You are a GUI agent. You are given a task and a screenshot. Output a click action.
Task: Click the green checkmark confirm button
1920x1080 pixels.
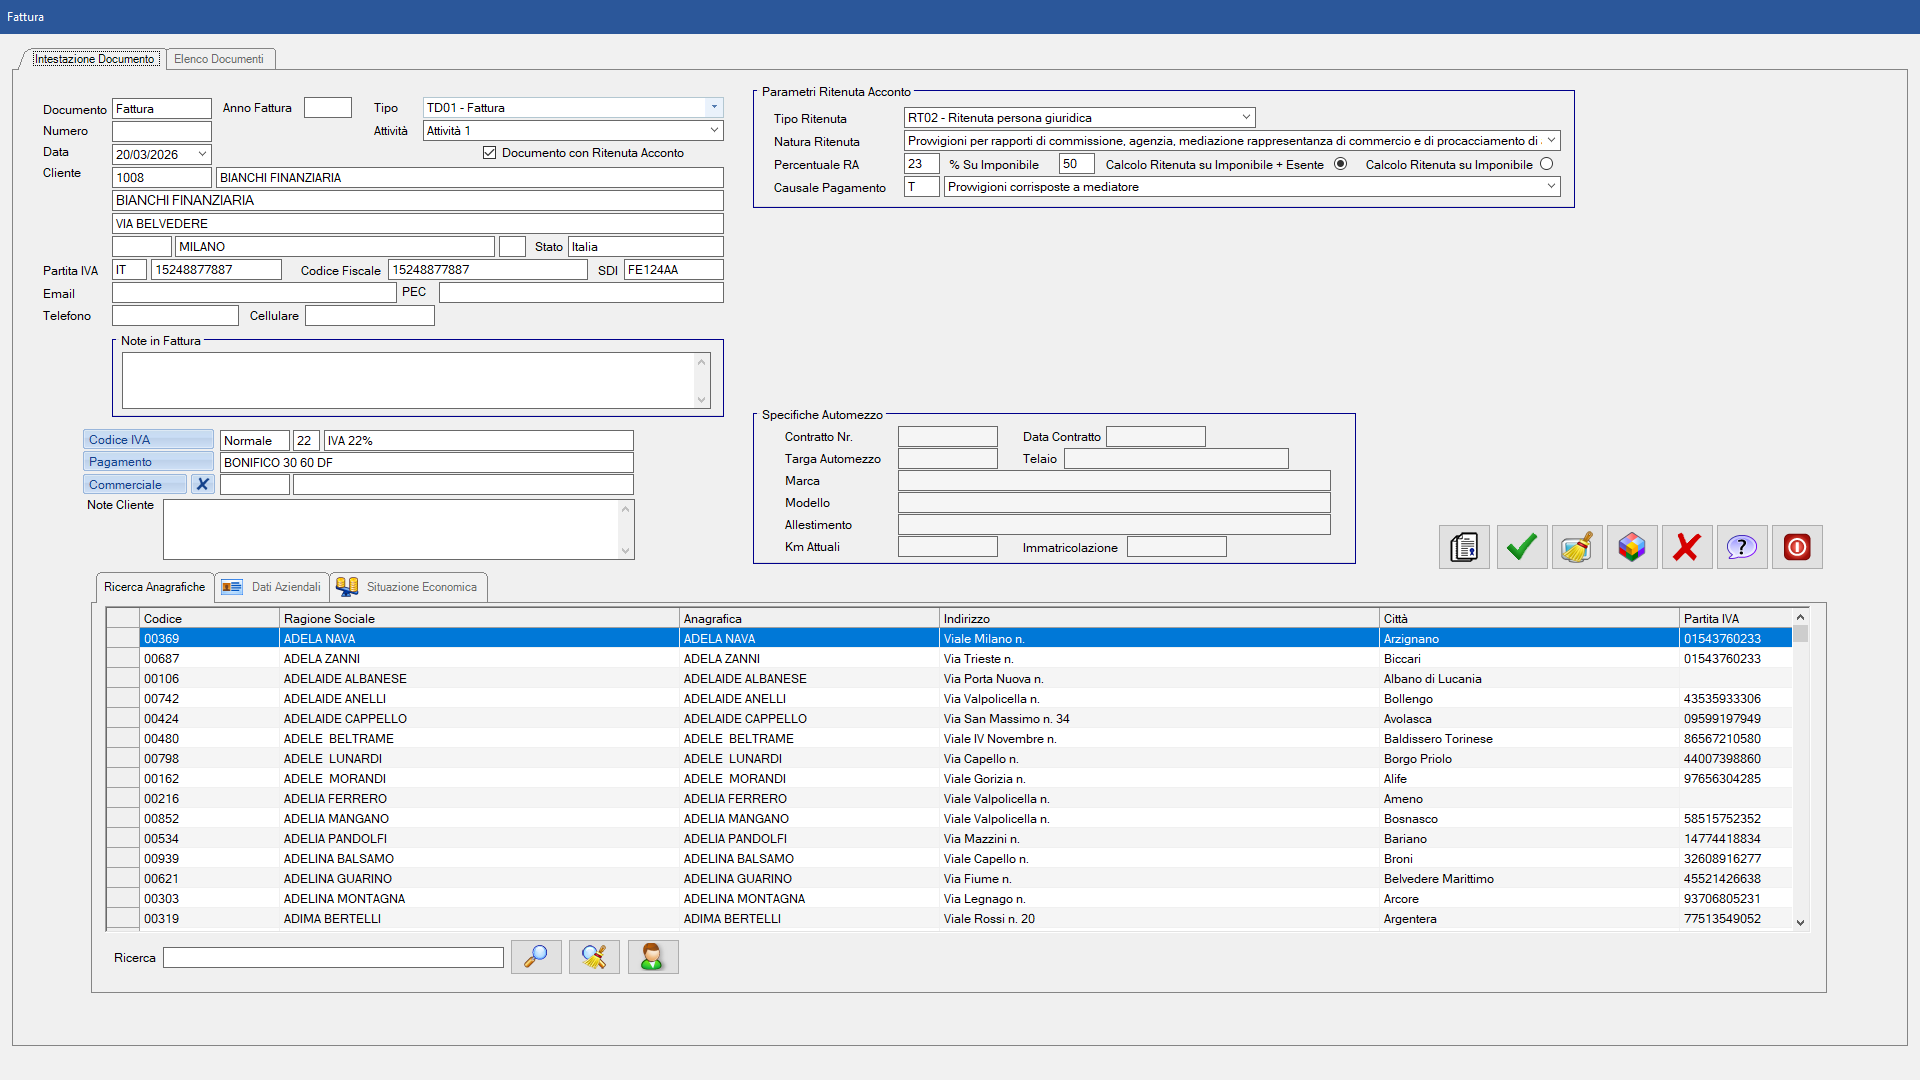click(x=1521, y=547)
